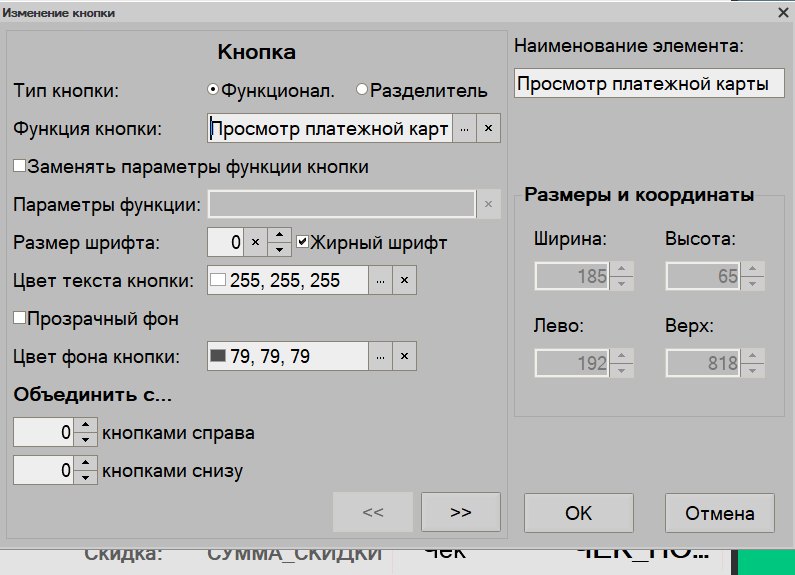Increase Верх with up arrow
The height and width of the screenshot is (575, 795).
[752, 356]
